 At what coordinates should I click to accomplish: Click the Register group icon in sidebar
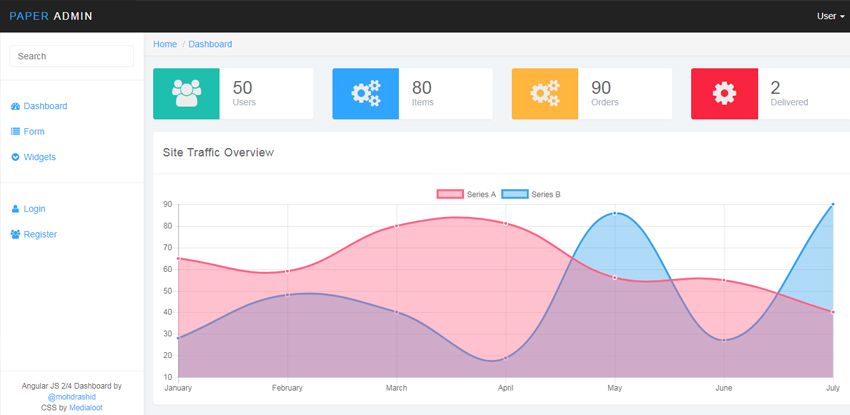click(x=15, y=234)
